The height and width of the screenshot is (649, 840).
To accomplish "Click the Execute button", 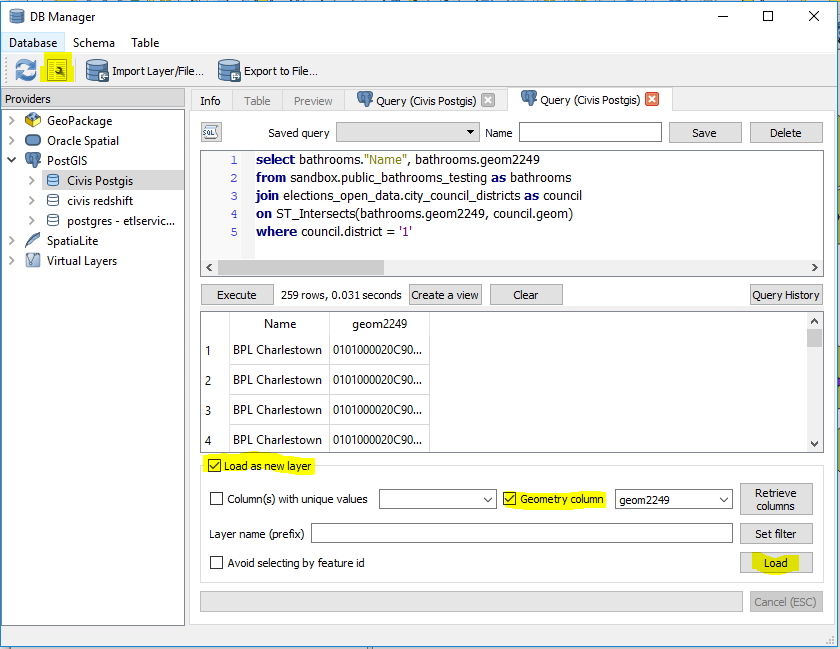I will tap(236, 294).
